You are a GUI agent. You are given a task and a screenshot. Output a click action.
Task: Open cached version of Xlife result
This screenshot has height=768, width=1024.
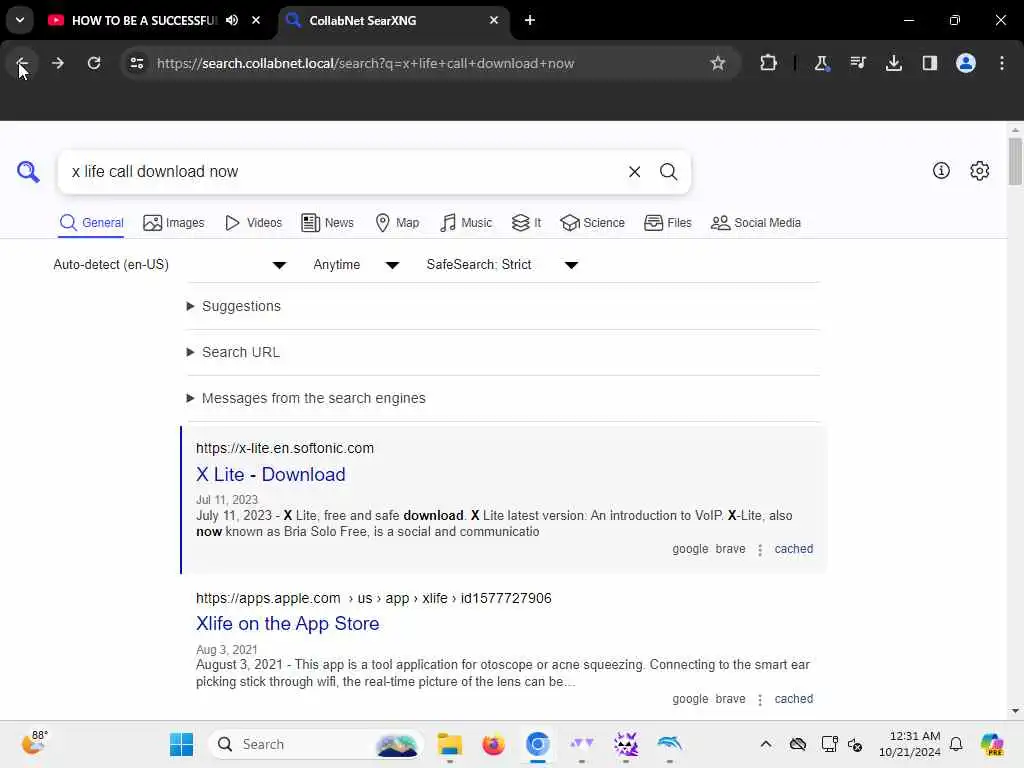click(x=793, y=699)
